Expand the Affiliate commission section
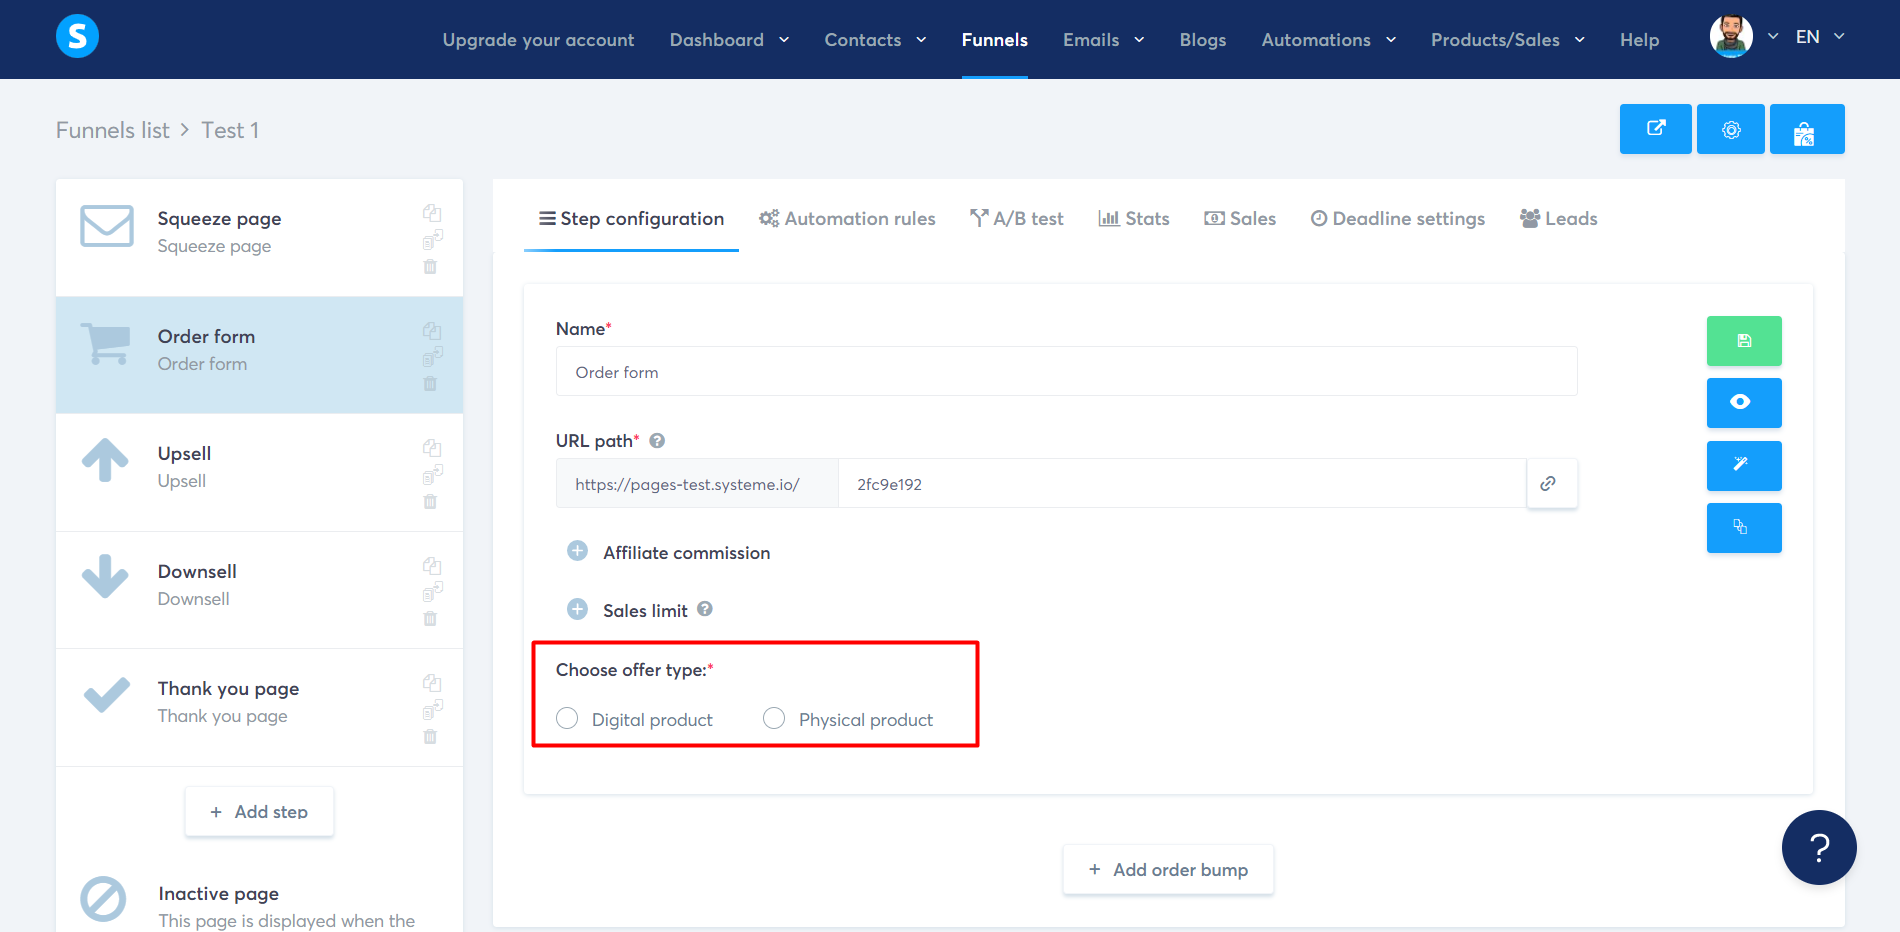Viewport: 1900px width, 932px height. point(577,551)
